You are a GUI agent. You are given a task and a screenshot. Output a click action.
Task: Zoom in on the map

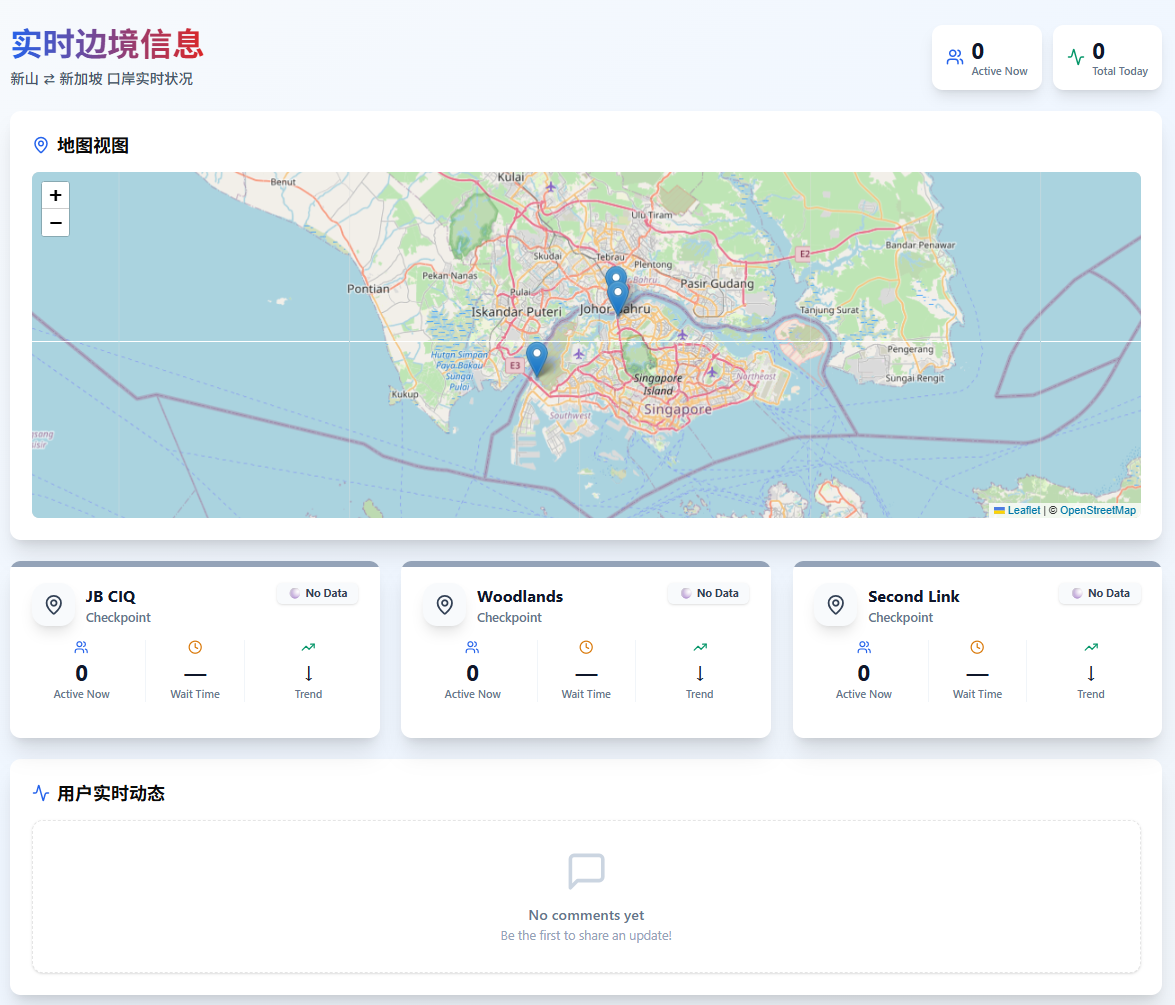(55, 196)
